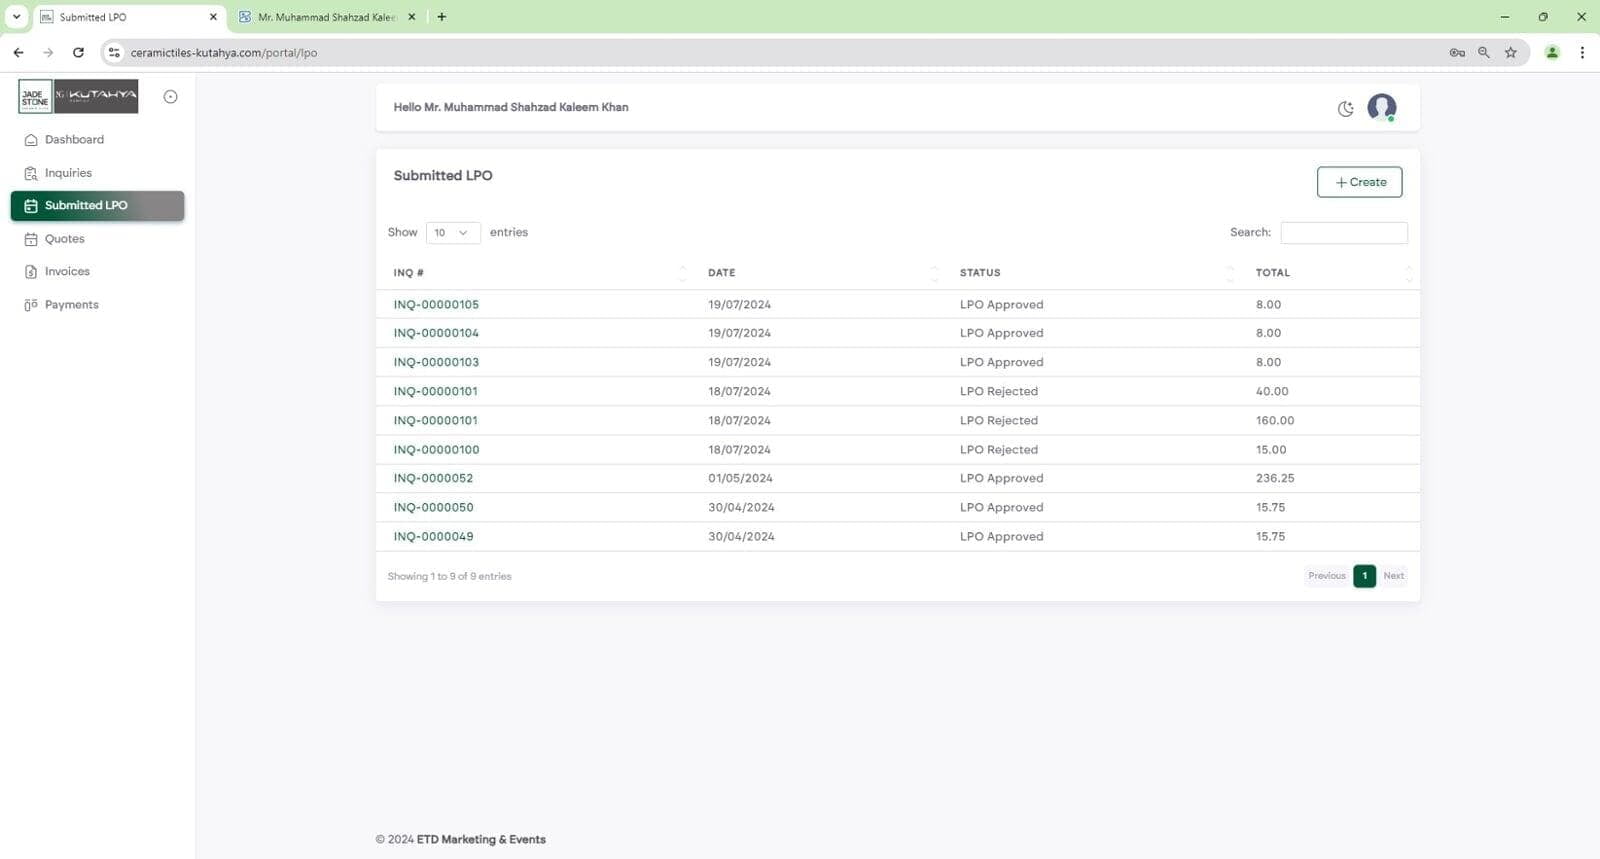Open the zoom magnifier icon in address bar
The height and width of the screenshot is (859, 1600).
pos(1484,53)
